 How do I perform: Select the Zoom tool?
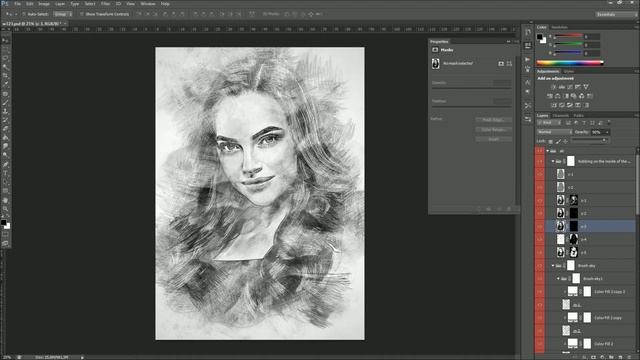click(x=5, y=209)
